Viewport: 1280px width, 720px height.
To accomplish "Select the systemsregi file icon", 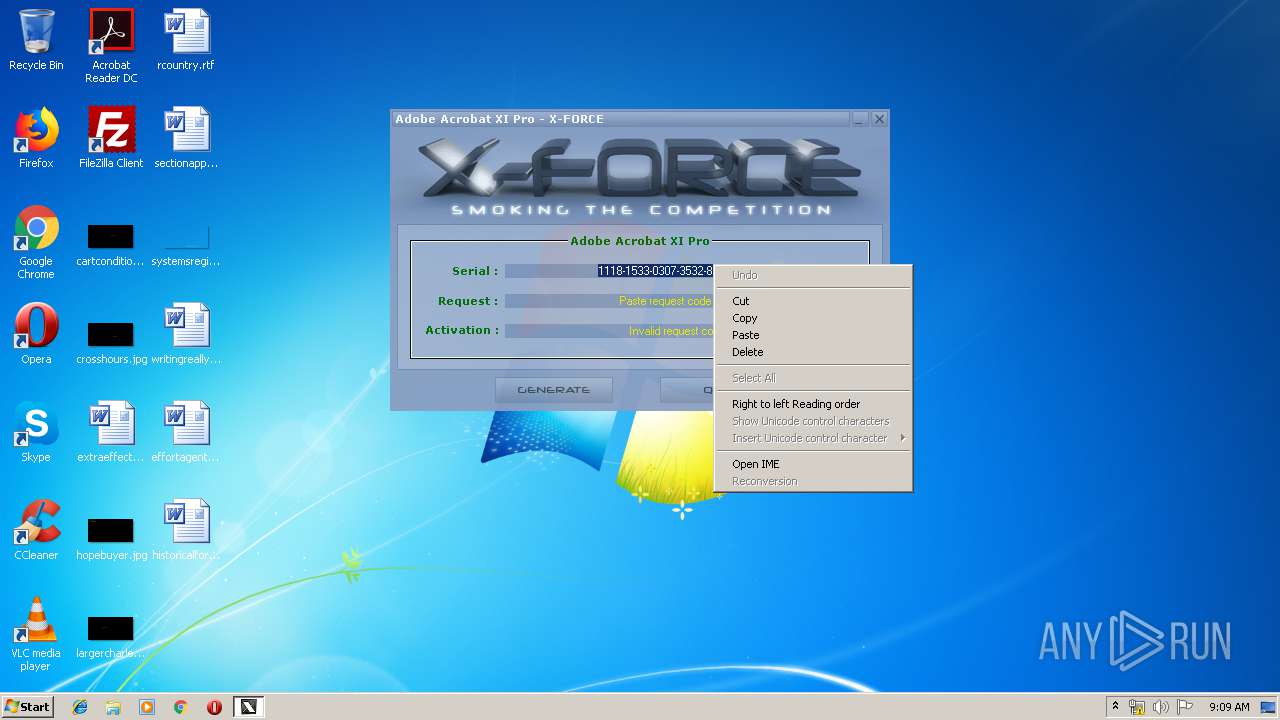I will [x=186, y=246].
